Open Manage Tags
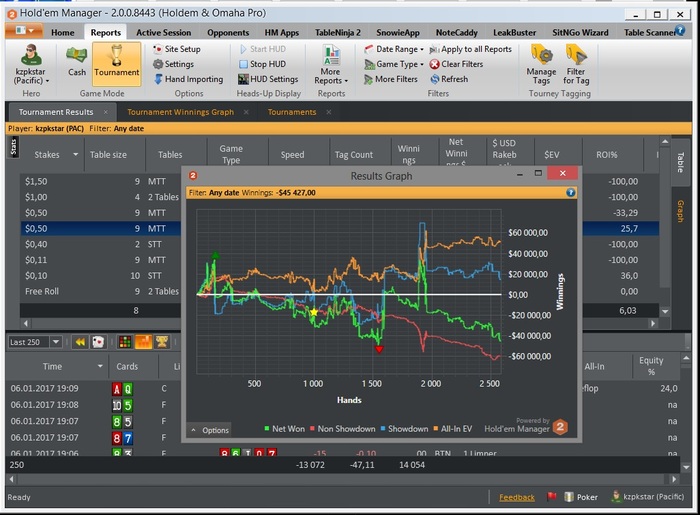 [541, 65]
